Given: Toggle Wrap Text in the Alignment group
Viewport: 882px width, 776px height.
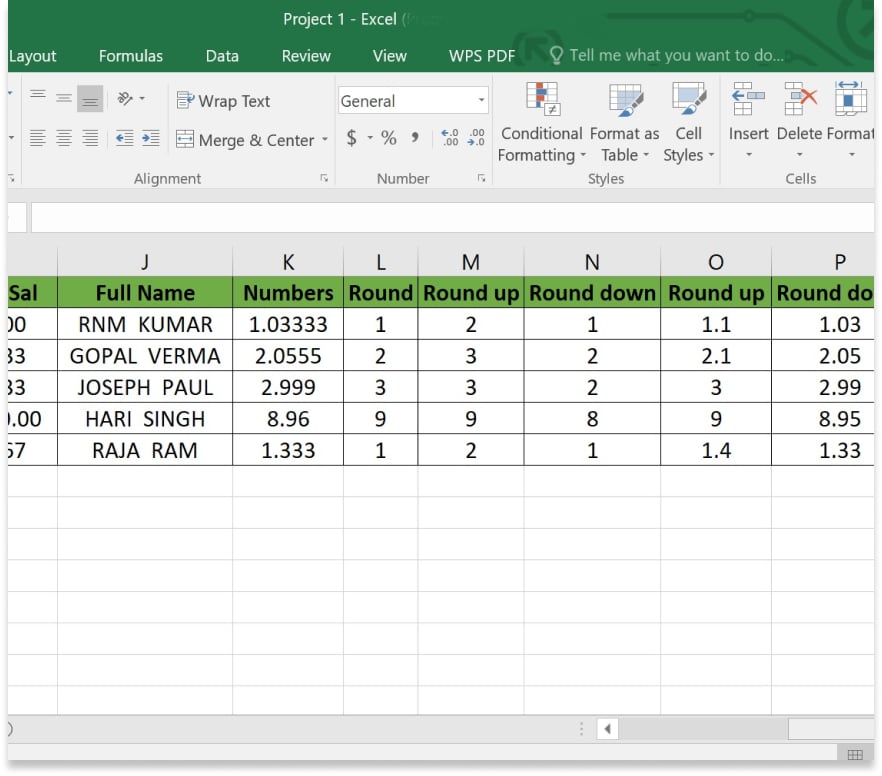Looking at the screenshot, I should 223,101.
